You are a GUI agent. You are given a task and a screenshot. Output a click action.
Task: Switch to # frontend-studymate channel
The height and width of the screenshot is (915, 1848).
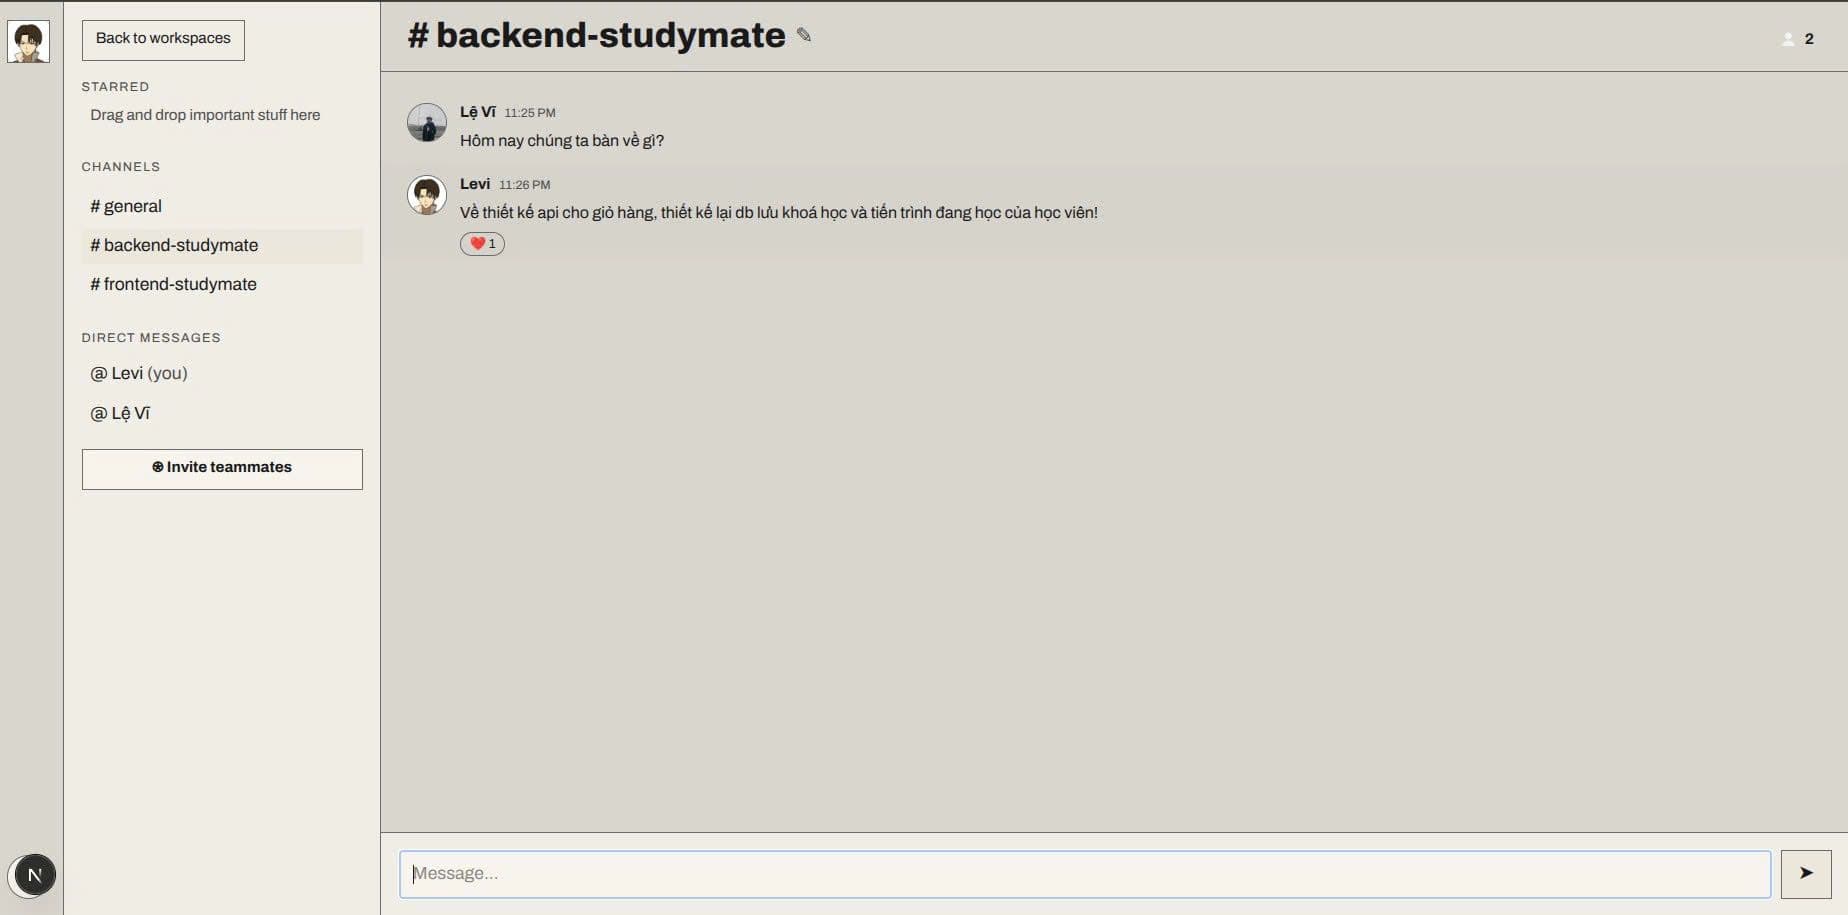(222, 285)
